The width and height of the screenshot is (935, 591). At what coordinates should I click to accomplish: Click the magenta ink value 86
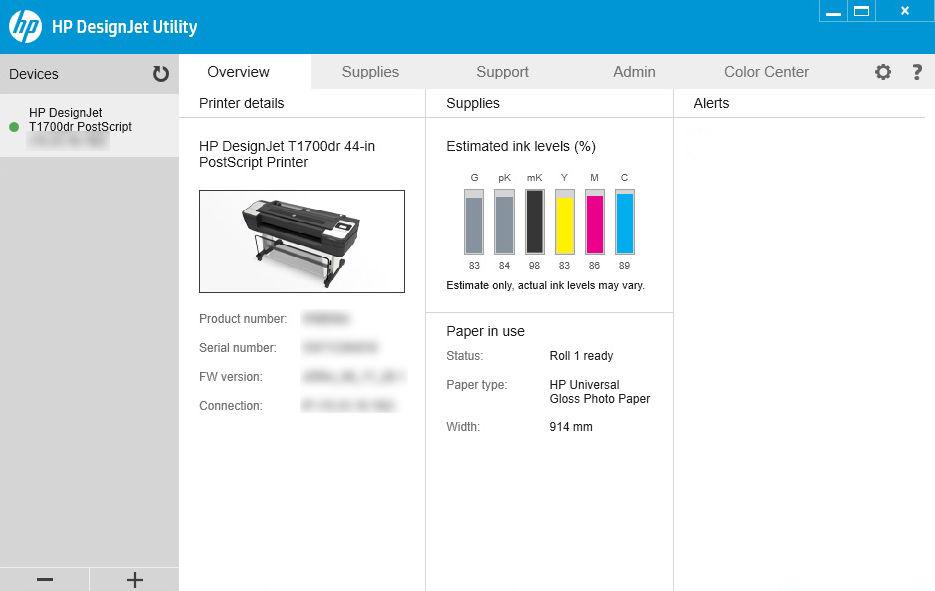(x=595, y=265)
